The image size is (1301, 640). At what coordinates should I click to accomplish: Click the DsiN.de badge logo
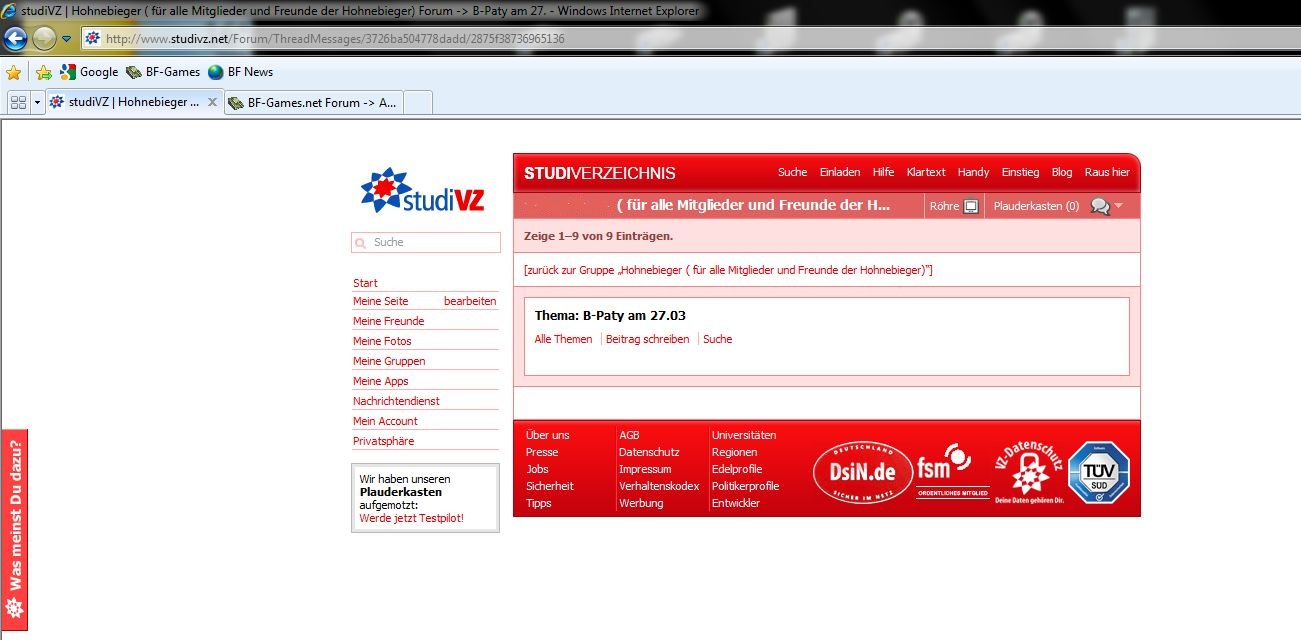[862, 470]
